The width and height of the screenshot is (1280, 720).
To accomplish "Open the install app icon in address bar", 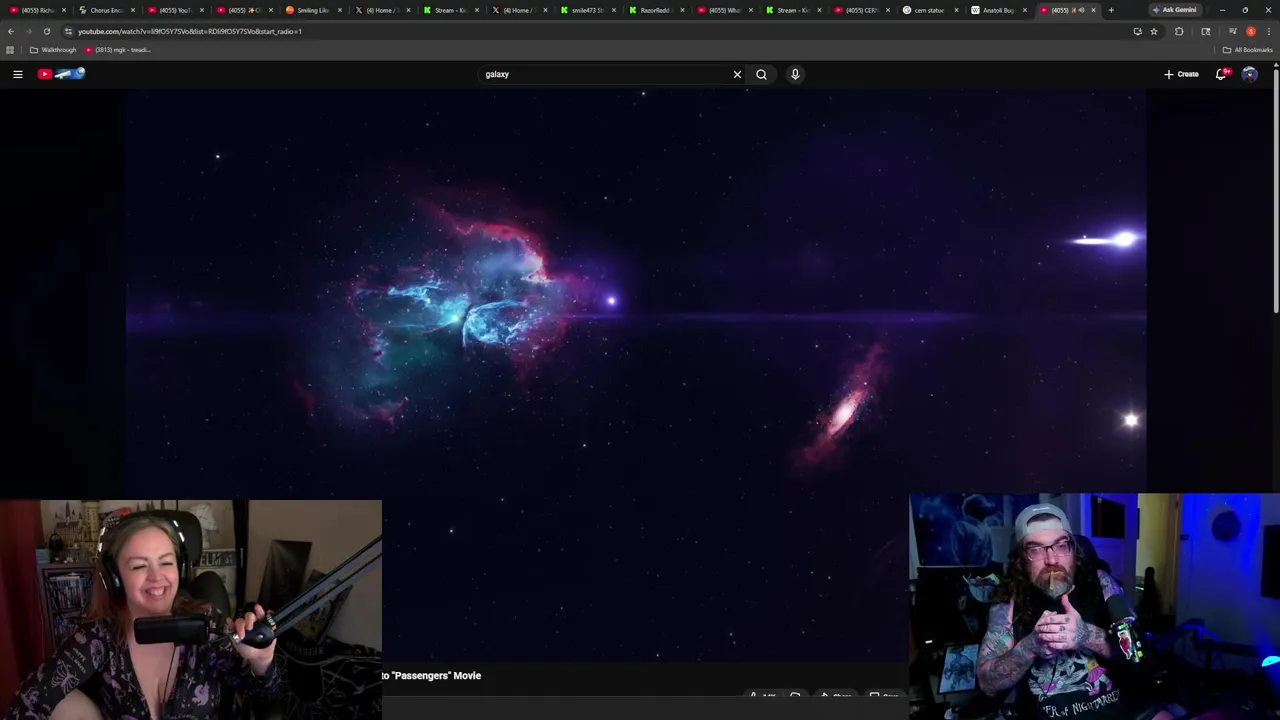I will click(x=1137, y=31).
